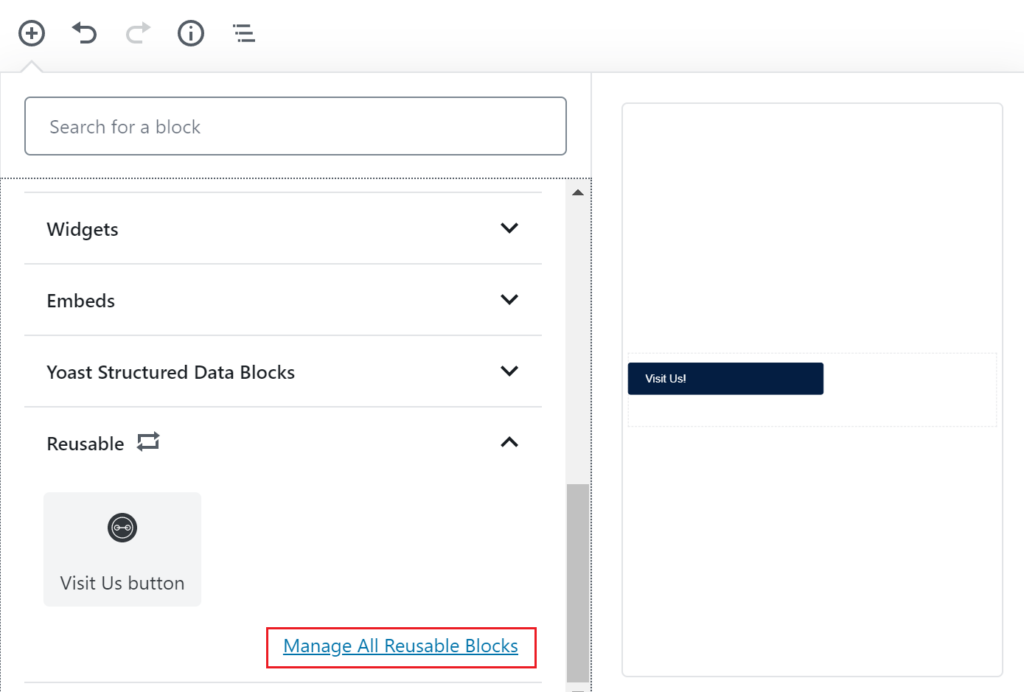1024x692 pixels.
Task: Click the Visit Us! preview button
Action: pos(726,379)
